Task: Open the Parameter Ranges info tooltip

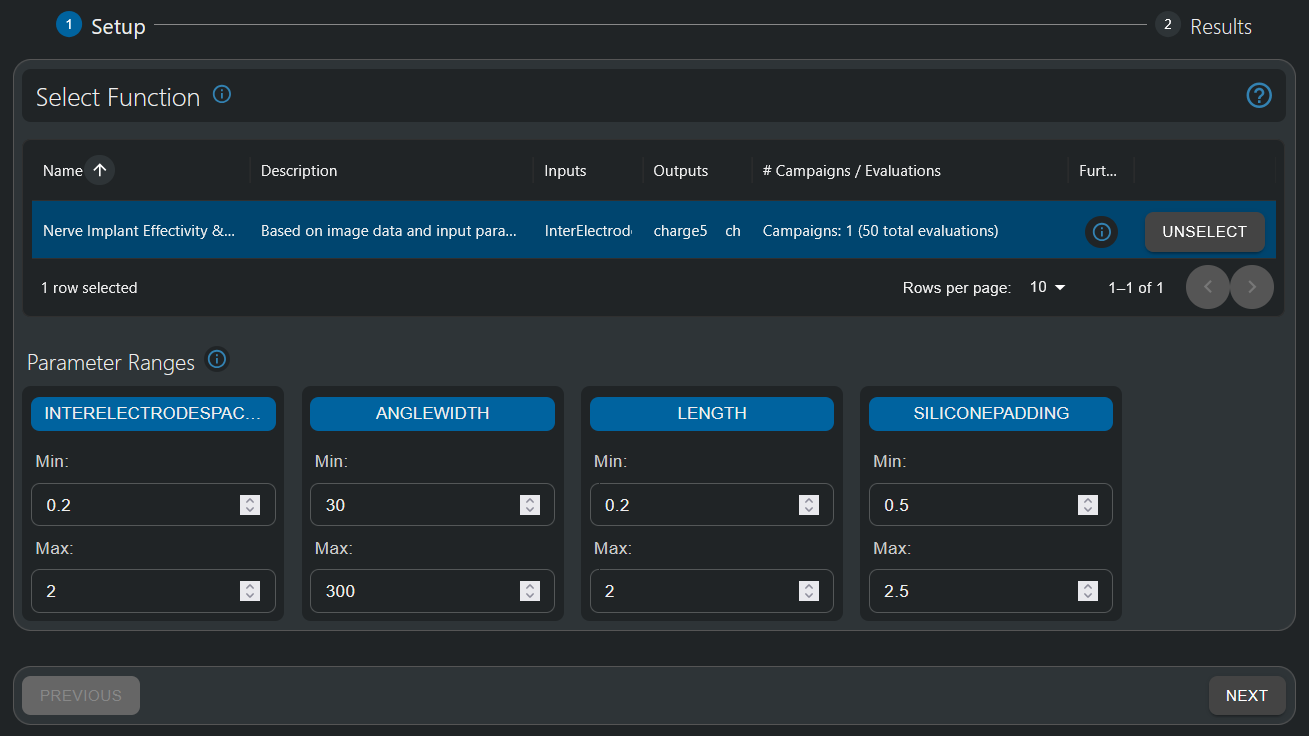Action: tap(217, 359)
